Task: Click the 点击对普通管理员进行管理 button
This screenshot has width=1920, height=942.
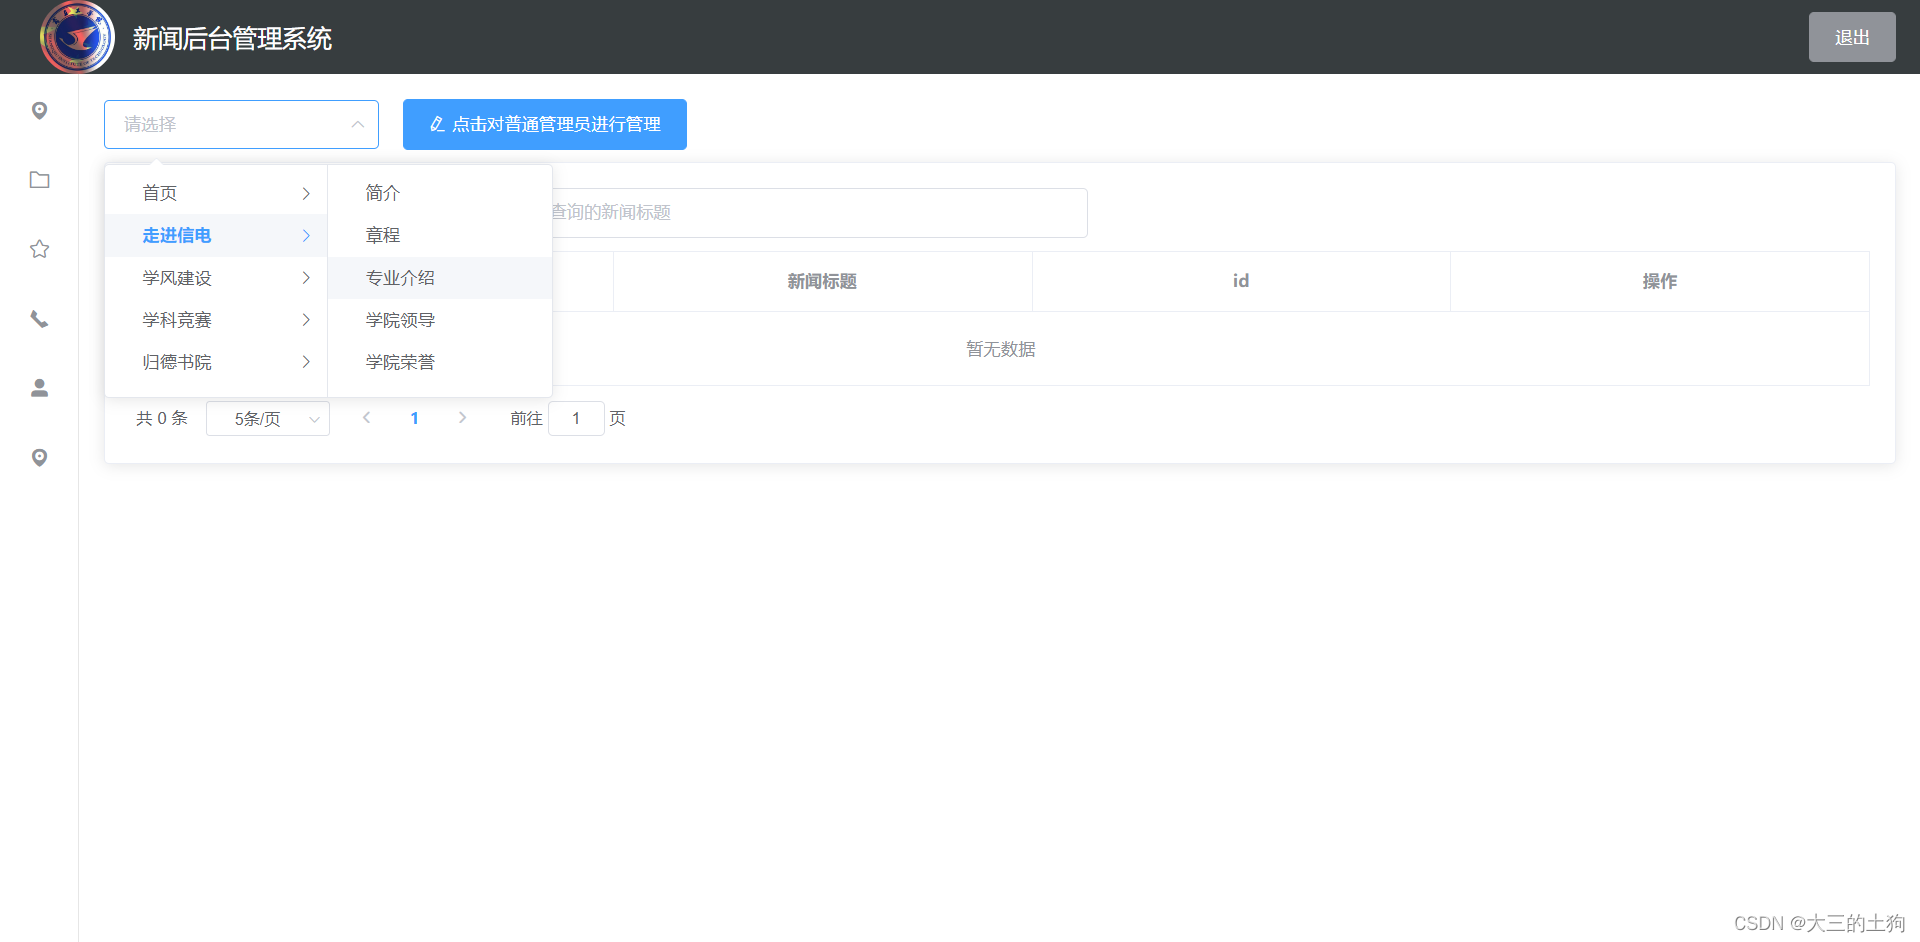Action: tap(545, 124)
